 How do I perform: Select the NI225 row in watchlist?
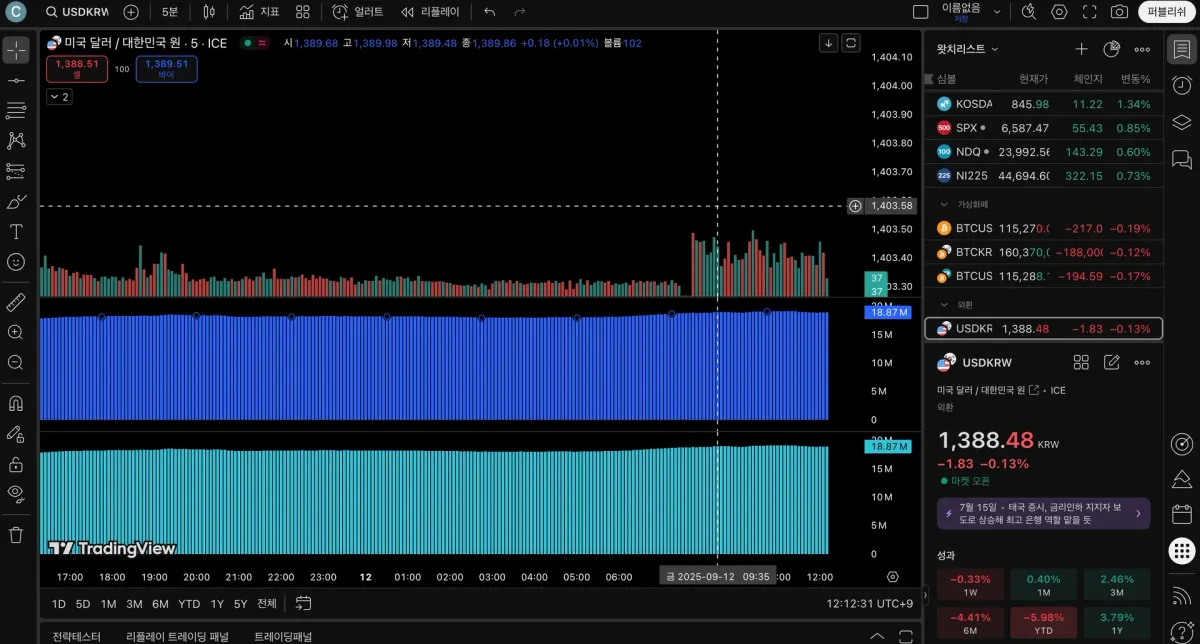point(1044,176)
